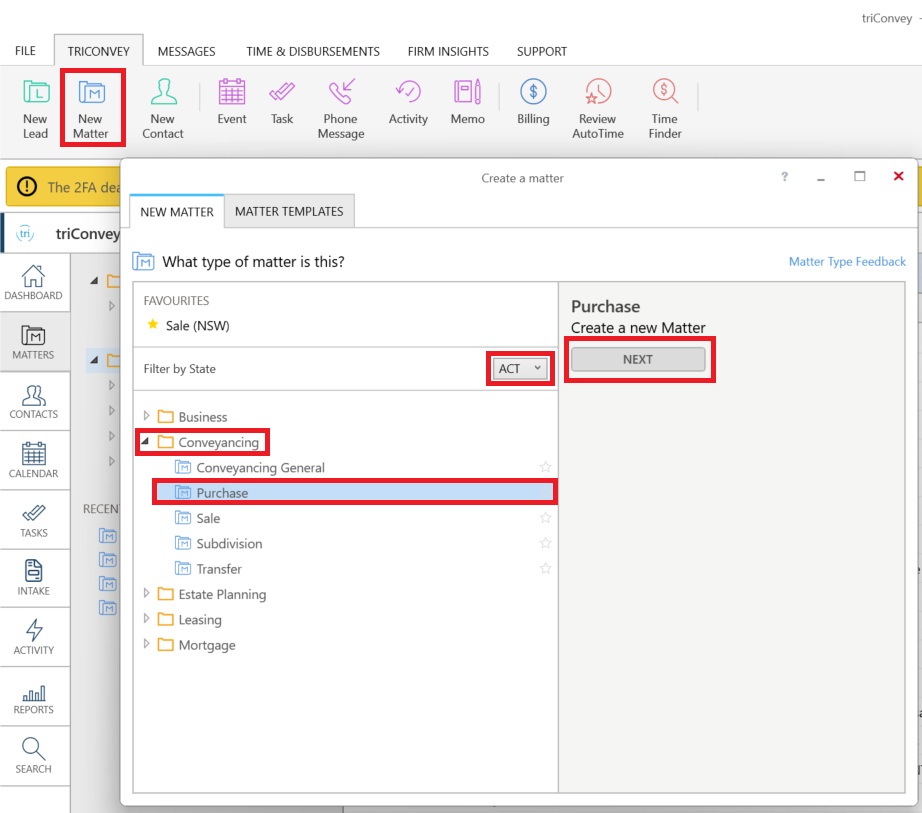Open Contacts in sidebar
Viewport: 922px width, 813px height.
[34, 402]
